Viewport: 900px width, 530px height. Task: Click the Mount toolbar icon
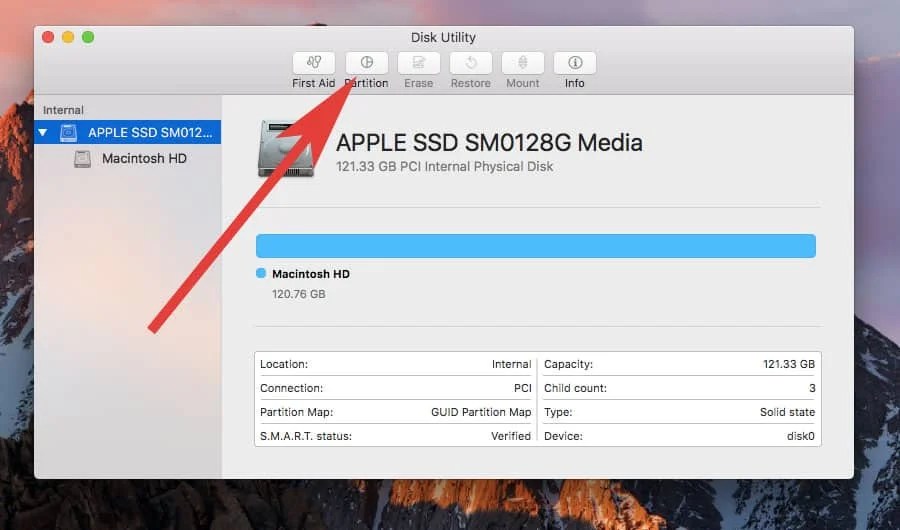click(x=522, y=63)
